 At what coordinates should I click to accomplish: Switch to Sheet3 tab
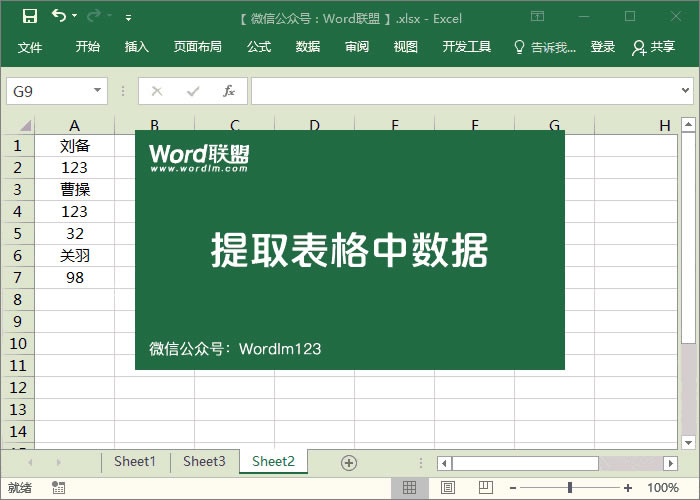[x=204, y=461]
